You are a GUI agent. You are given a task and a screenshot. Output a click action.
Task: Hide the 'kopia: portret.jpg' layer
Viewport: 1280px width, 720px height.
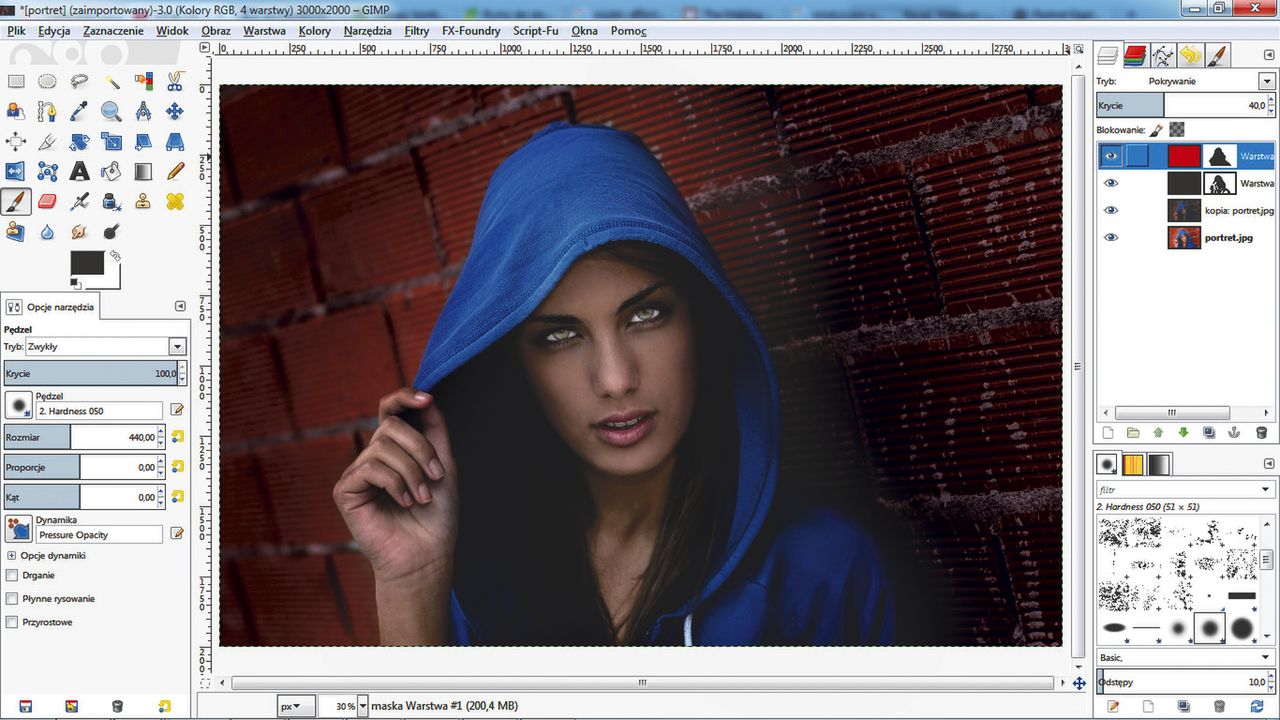click(1110, 210)
